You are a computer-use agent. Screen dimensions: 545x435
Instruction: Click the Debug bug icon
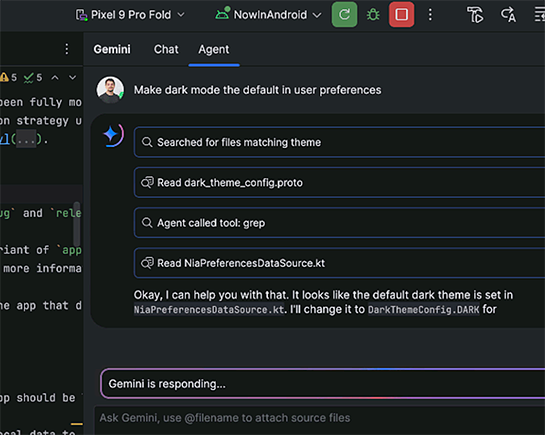tap(373, 15)
